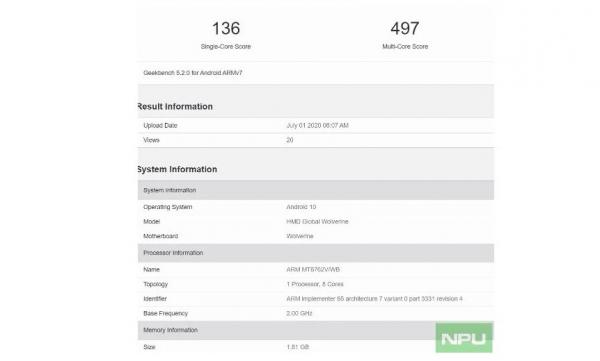Select the Model label
Image resolution: width=600 pixels, height=361 pixels.
(x=152, y=222)
